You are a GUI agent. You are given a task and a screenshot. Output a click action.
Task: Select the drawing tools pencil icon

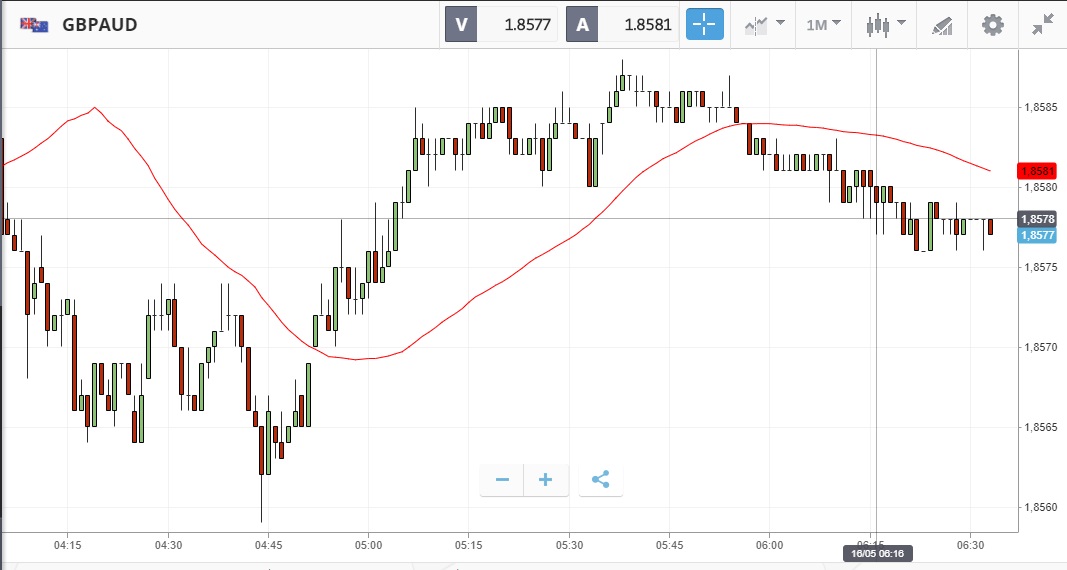click(x=942, y=25)
